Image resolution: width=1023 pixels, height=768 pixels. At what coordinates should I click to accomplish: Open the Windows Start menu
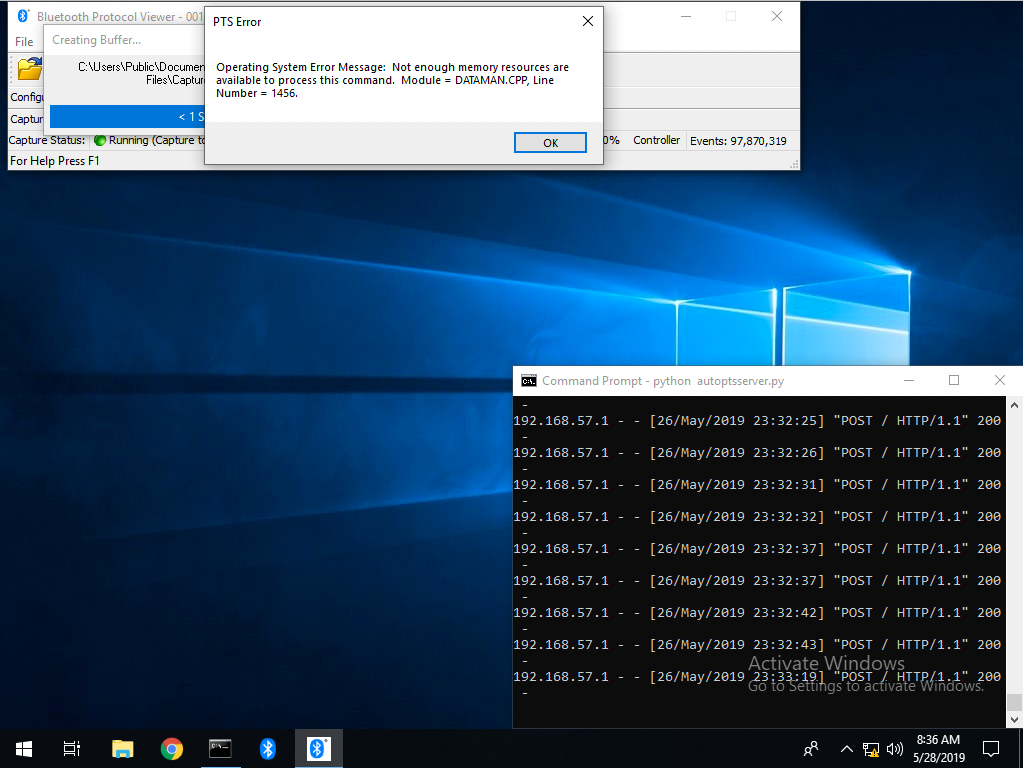pyautogui.click(x=22, y=748)
